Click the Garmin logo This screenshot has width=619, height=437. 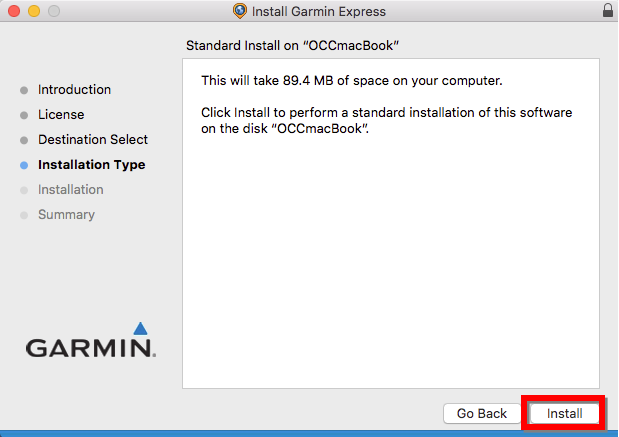(x=90, y=348)
